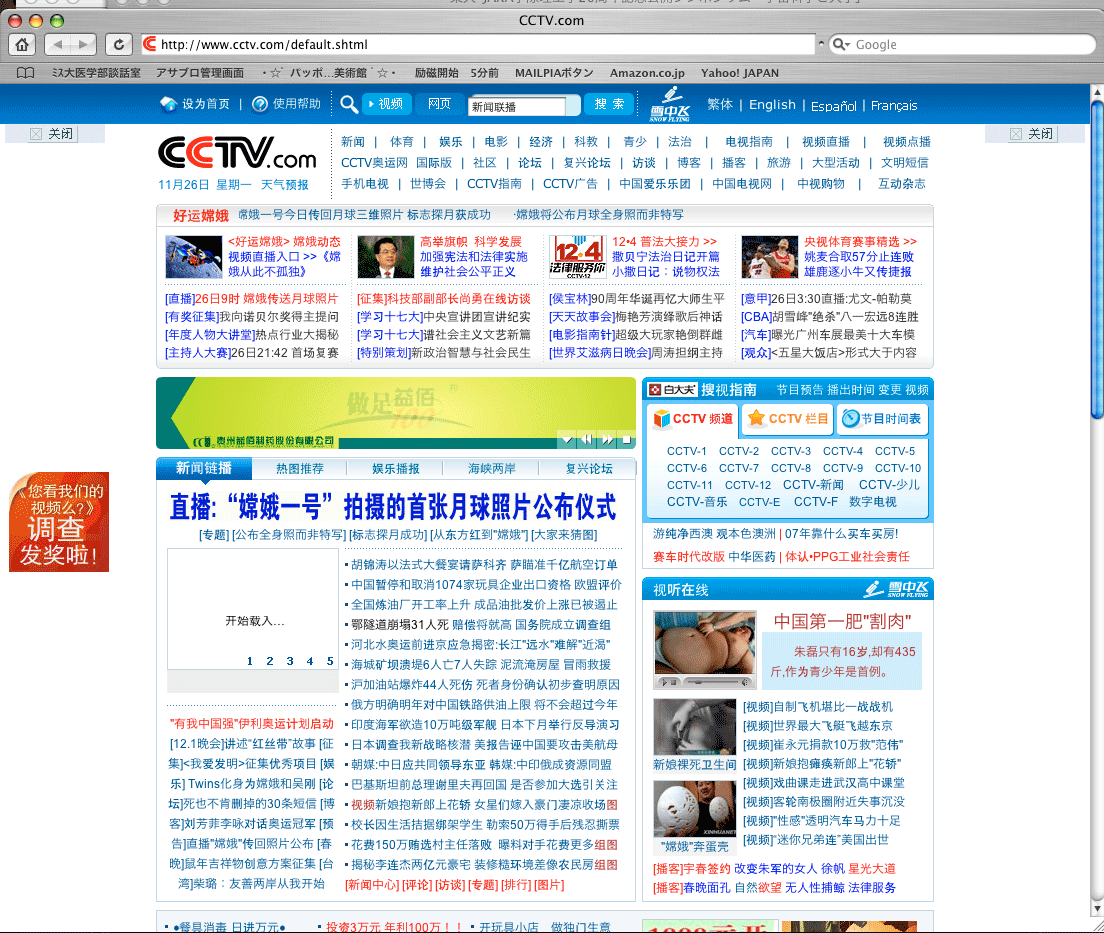Click the fast-forward icon on the ad banner
The height and width of the screenshot is (933, 1104).
point(607,439)
